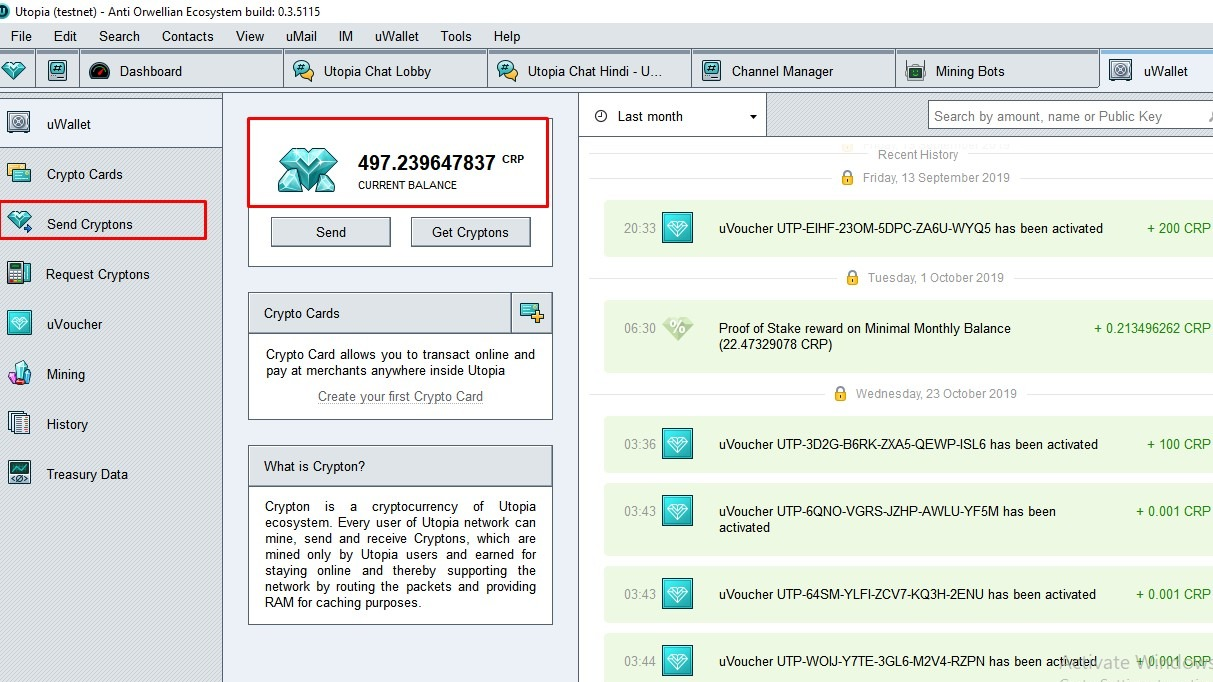Click voucher icon for UTP-6QNO transaction
The width and height of the screenshot is (1213, 682).
(677, 511)
